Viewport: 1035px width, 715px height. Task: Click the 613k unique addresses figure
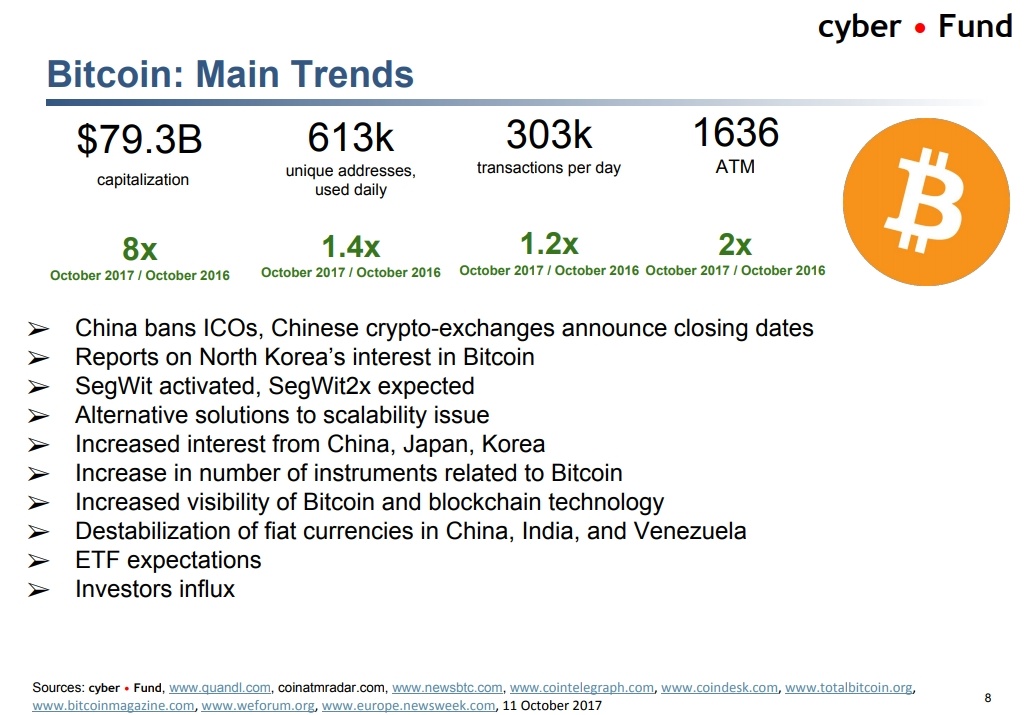tap(350, 137)
